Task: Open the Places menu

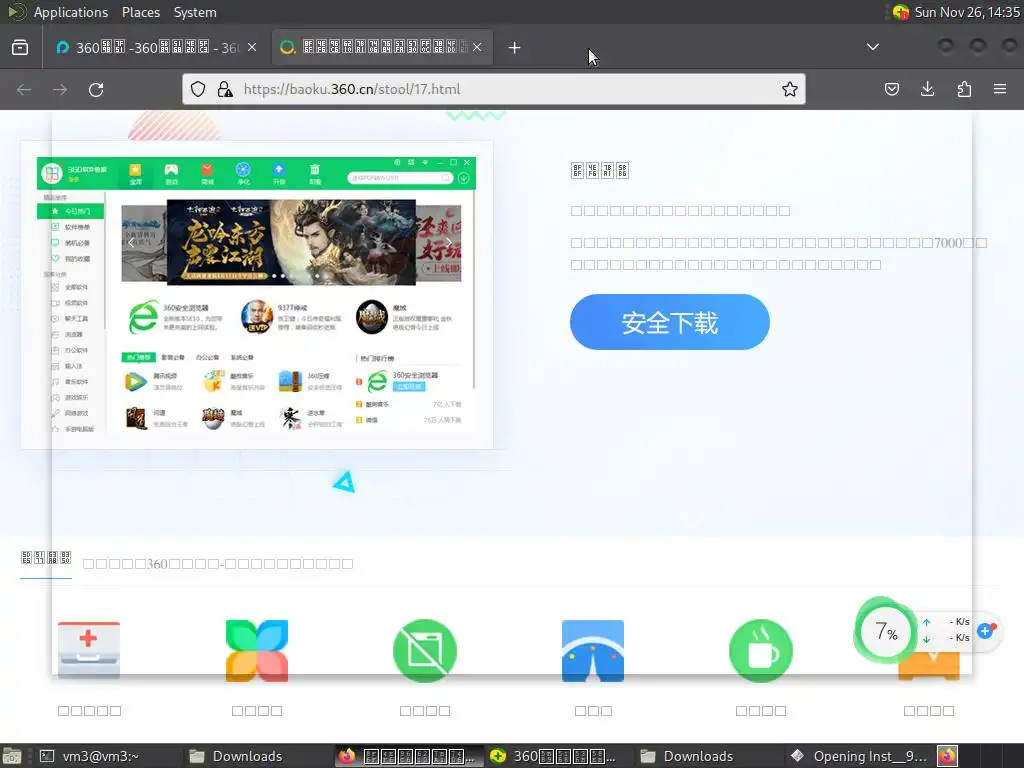Action: pos(140,12)
